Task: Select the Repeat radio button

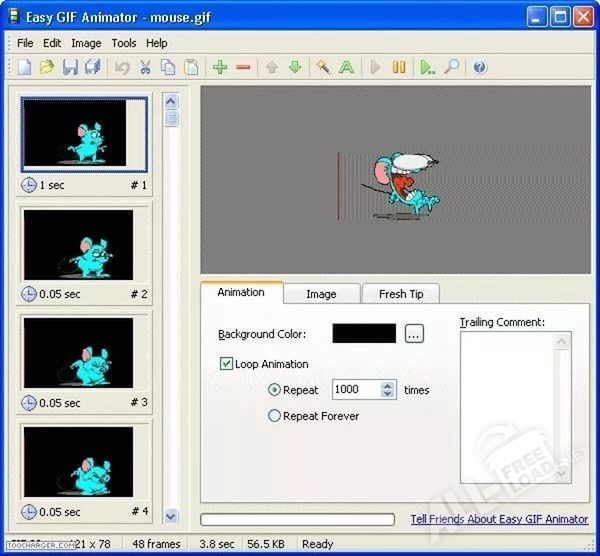Action: point(275,390)
